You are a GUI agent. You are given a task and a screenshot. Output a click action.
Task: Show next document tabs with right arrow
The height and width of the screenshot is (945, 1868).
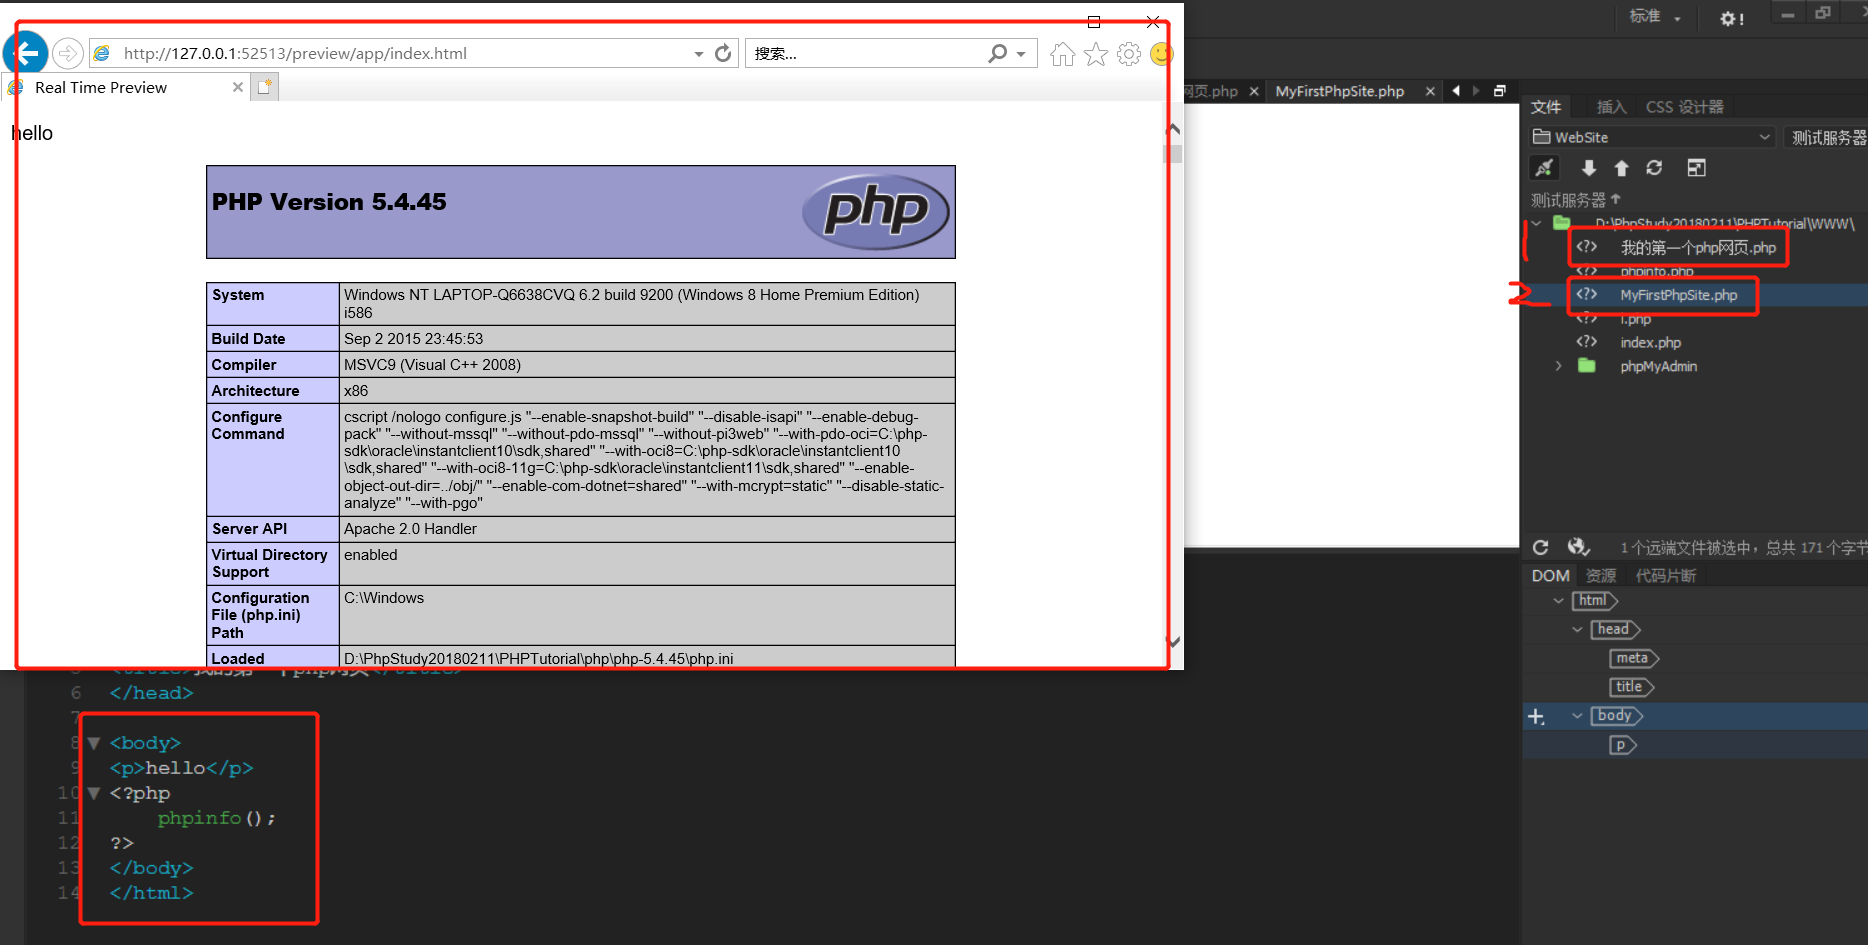pos(1476,91)
